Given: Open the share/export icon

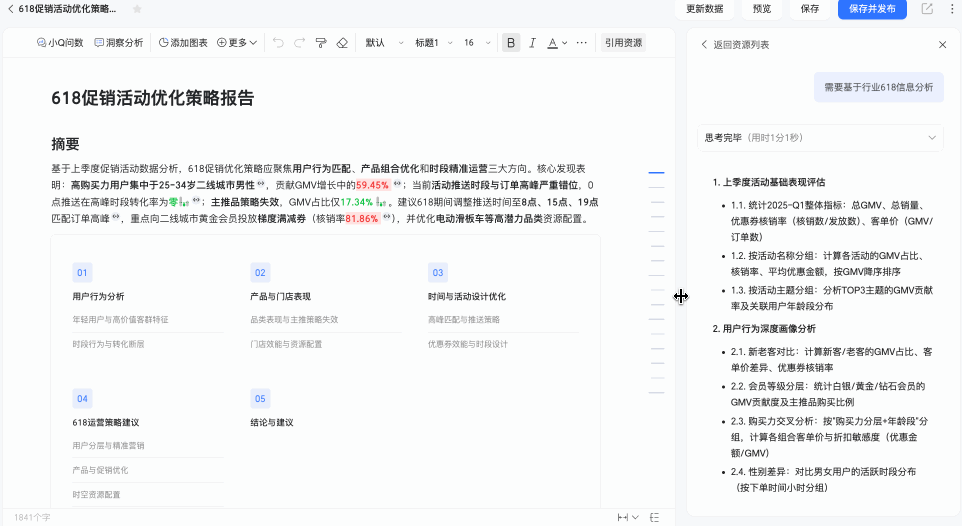Looking at the screenshot, I should [x=927, y=9].
